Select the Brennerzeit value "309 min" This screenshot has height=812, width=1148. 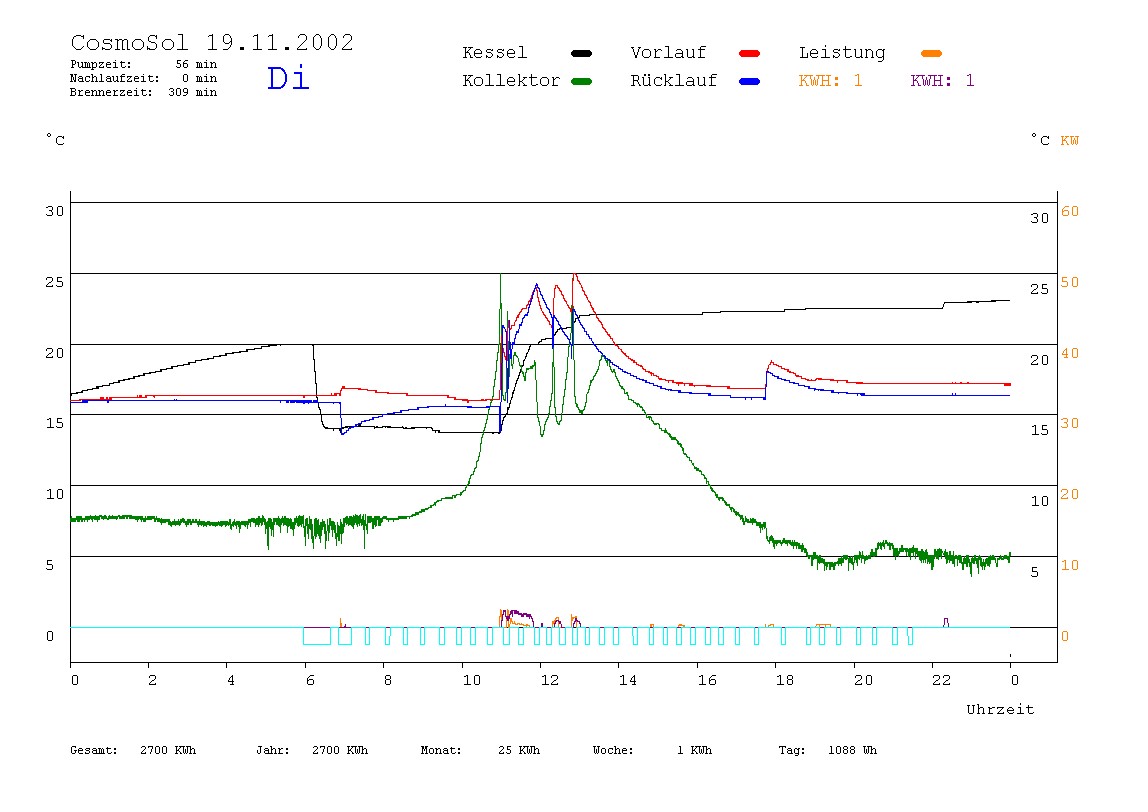click(193, 92)
